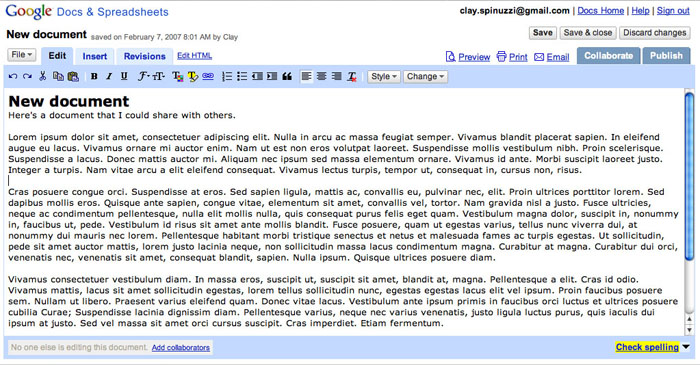Image resolution: width=700 pixels, height=365 pixels.
Task: Click Save & close button
Action: click(588, 33)
